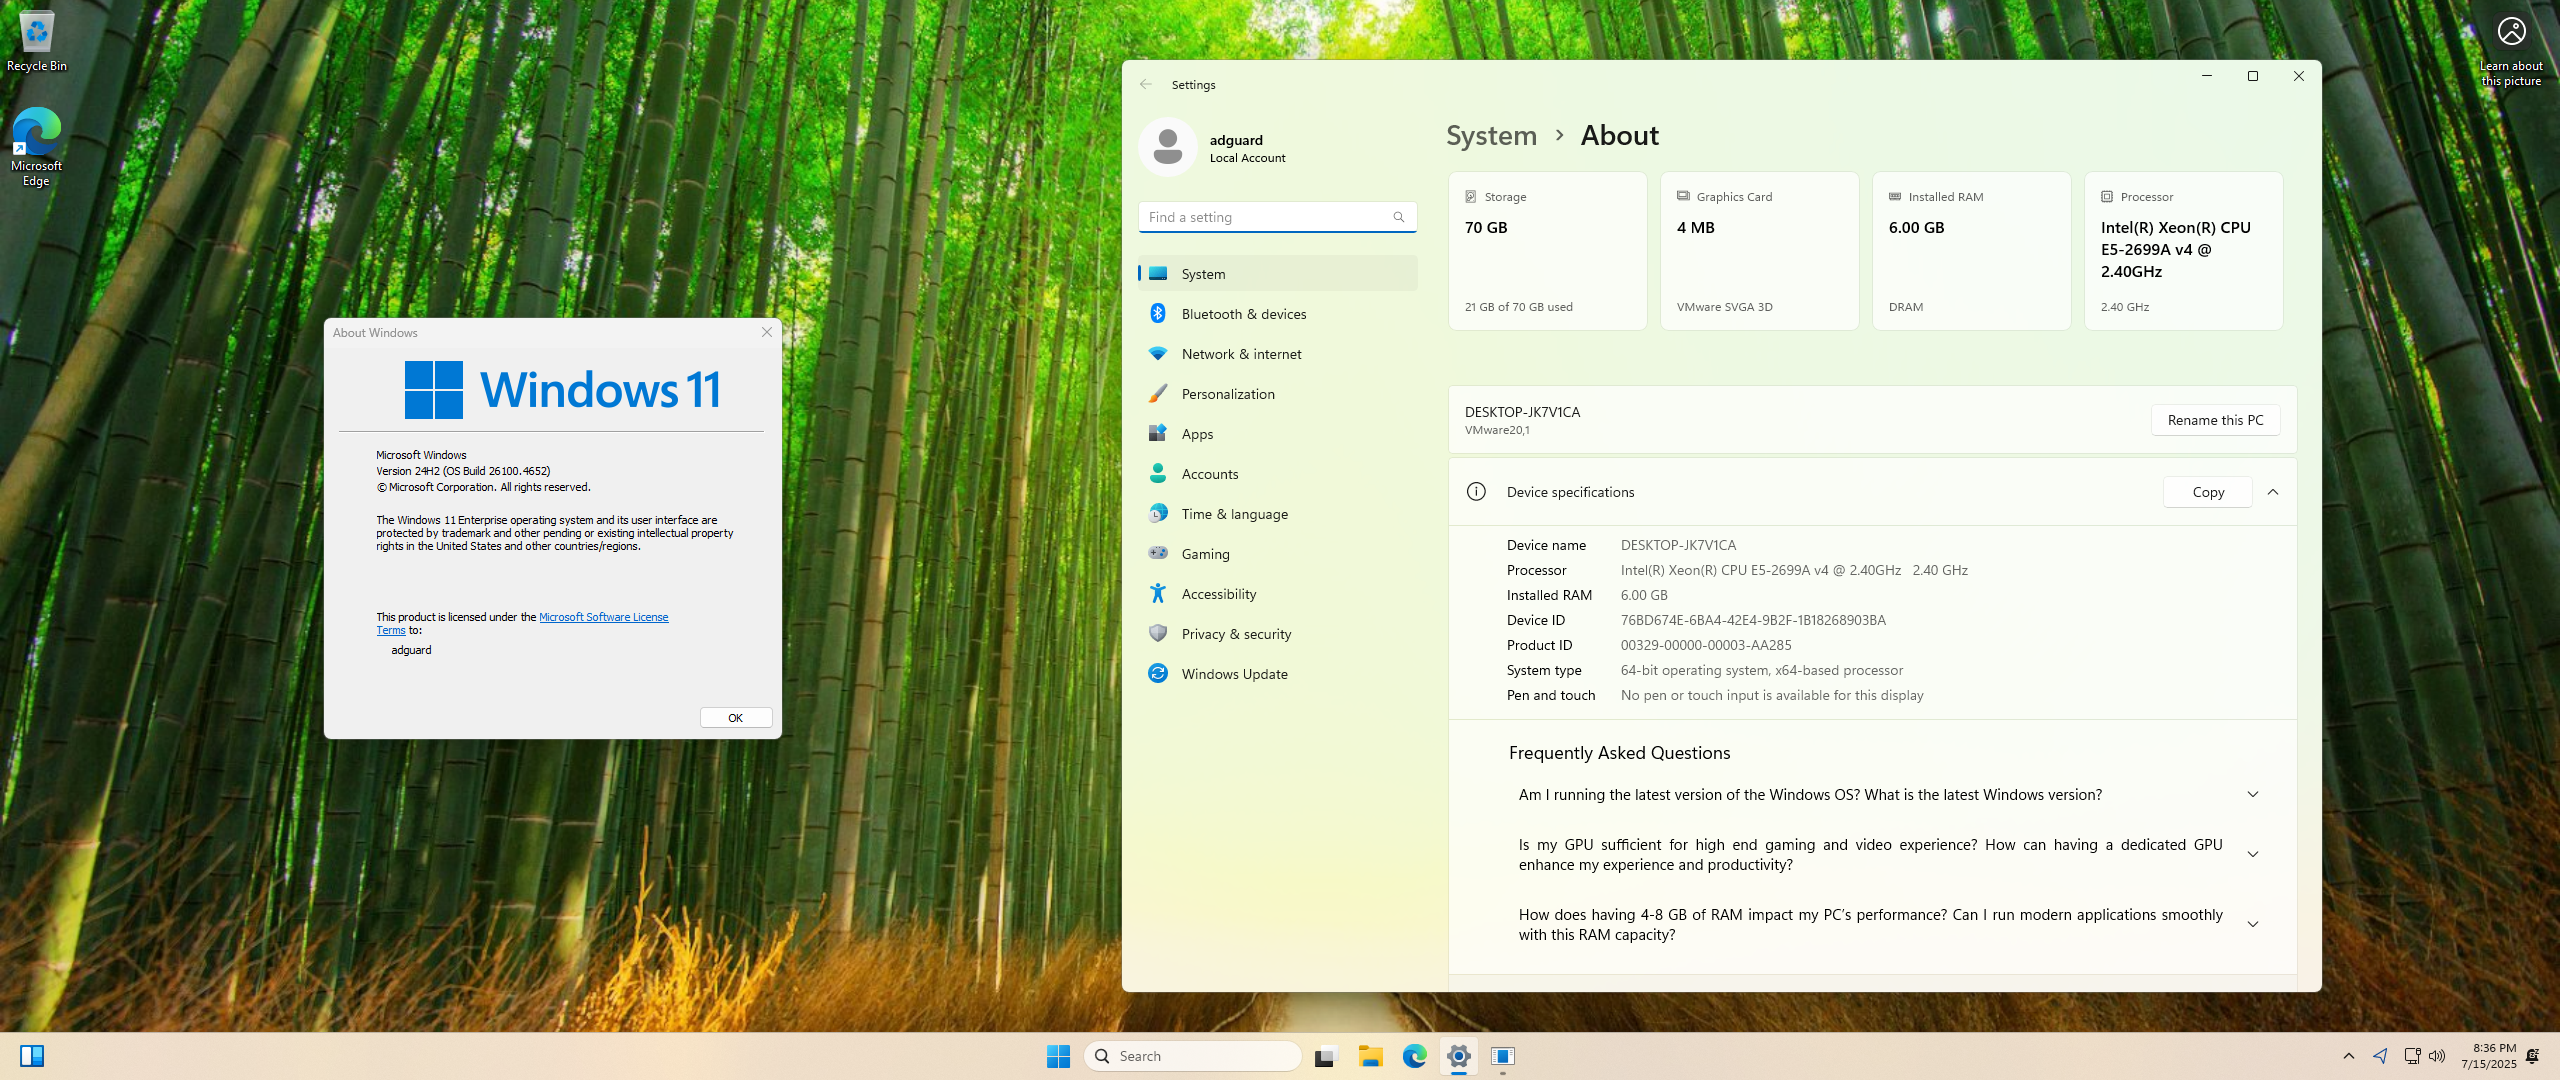
Task: Click the adguard account avatar
Action: (1168, 147)
